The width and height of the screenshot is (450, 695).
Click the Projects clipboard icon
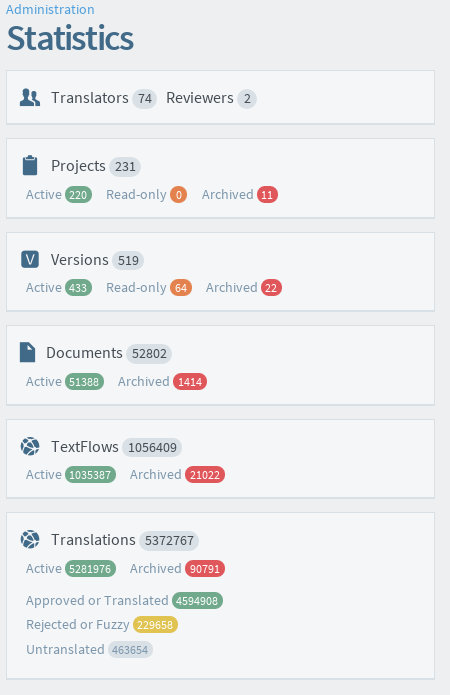(30, 165)
